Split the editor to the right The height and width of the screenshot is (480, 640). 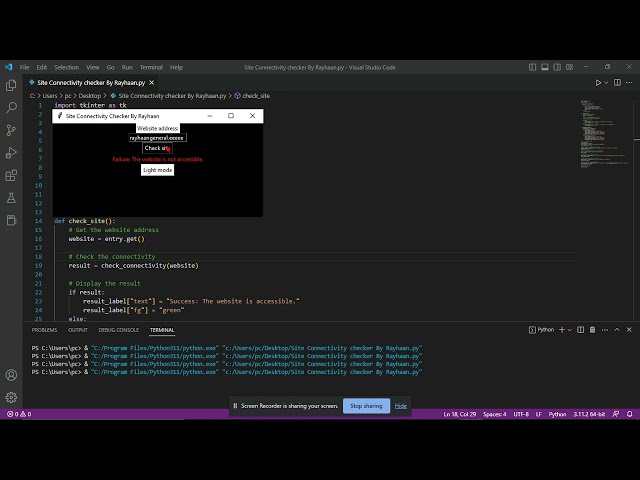click(617, 82)
